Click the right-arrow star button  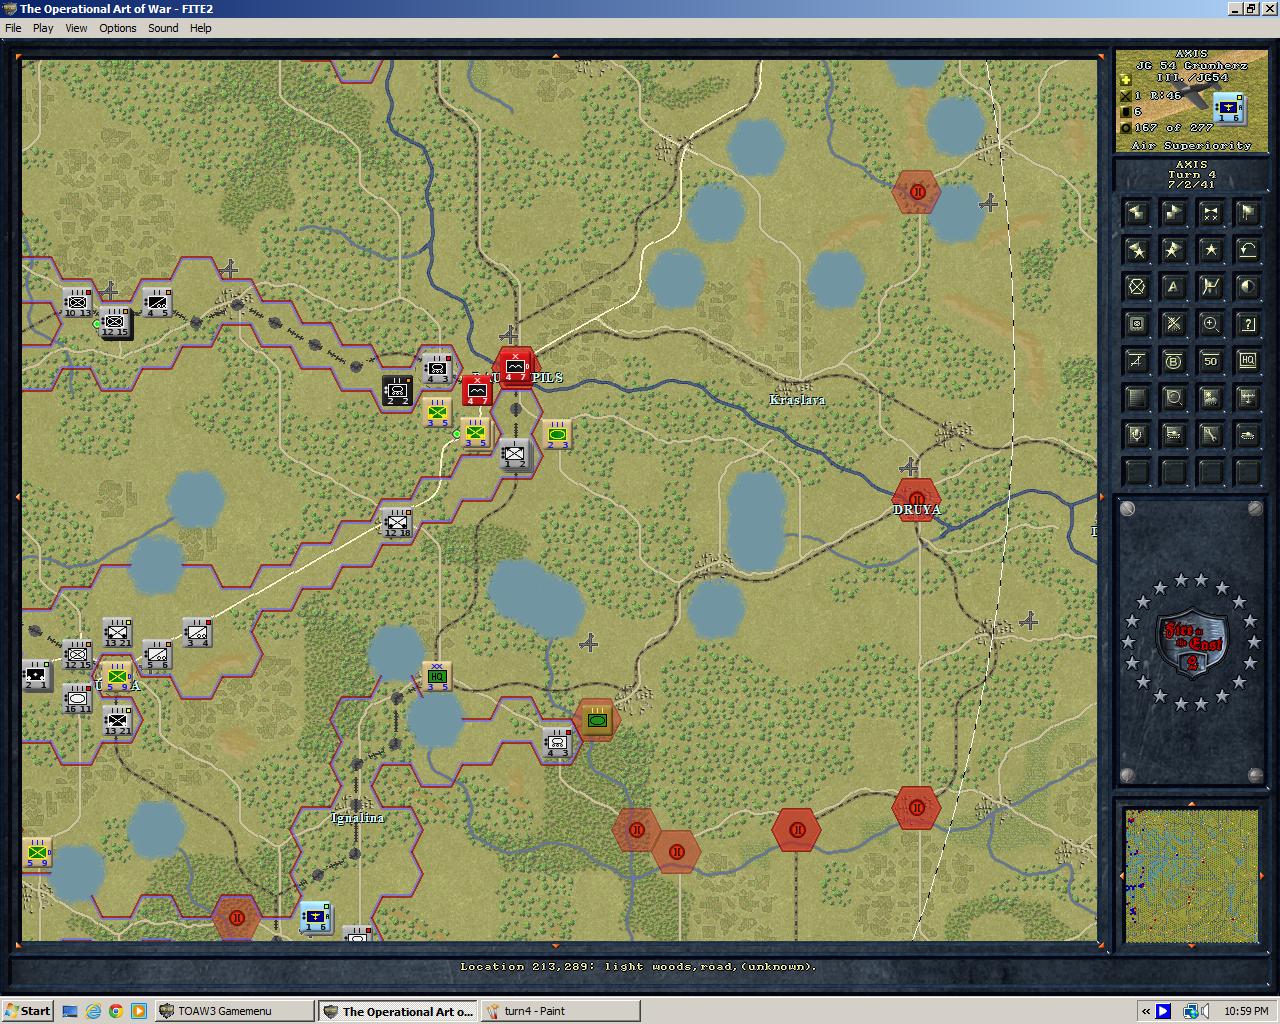pos(1173,249)
